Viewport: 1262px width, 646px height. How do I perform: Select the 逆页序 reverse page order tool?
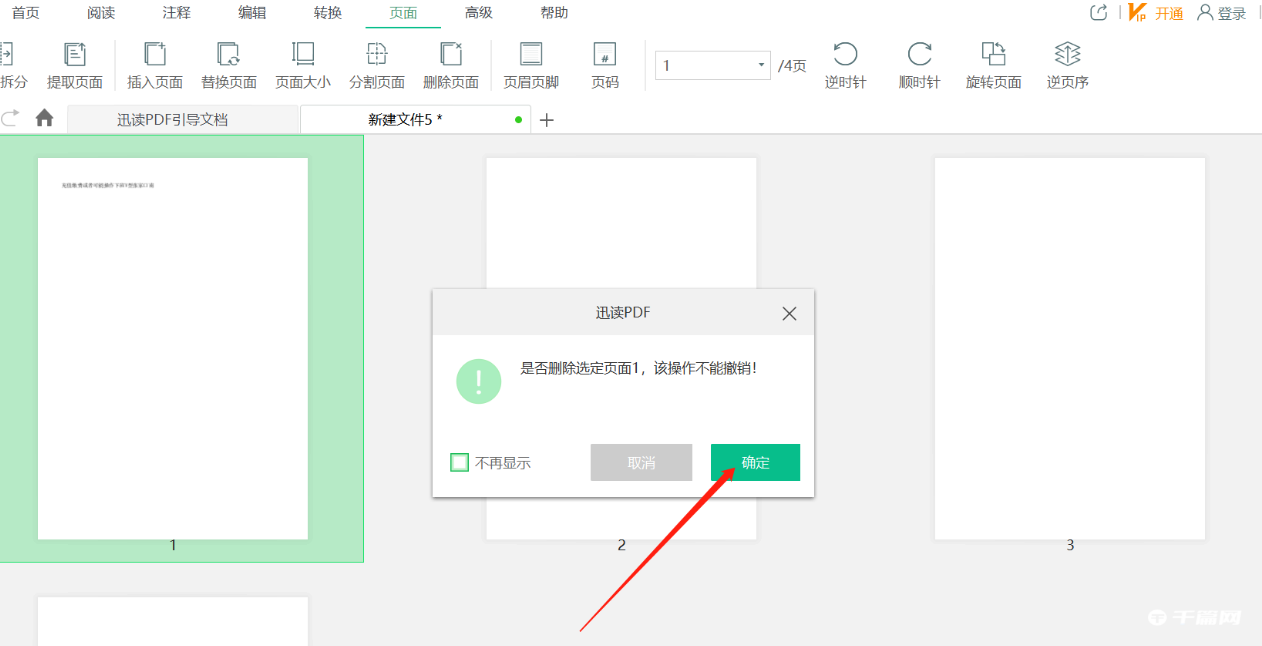(x=1066, y=63)
